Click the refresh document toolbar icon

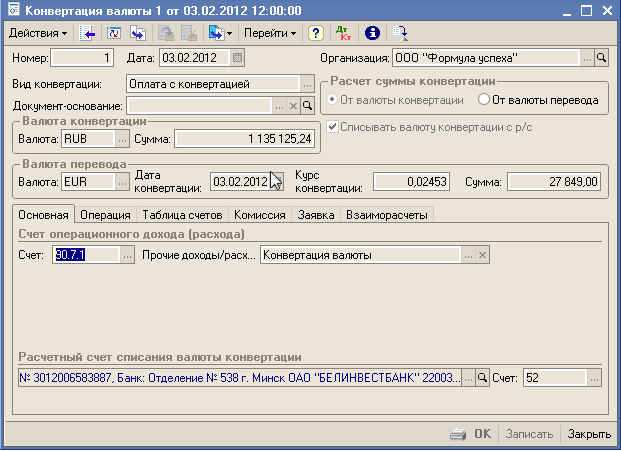(114, 33)
